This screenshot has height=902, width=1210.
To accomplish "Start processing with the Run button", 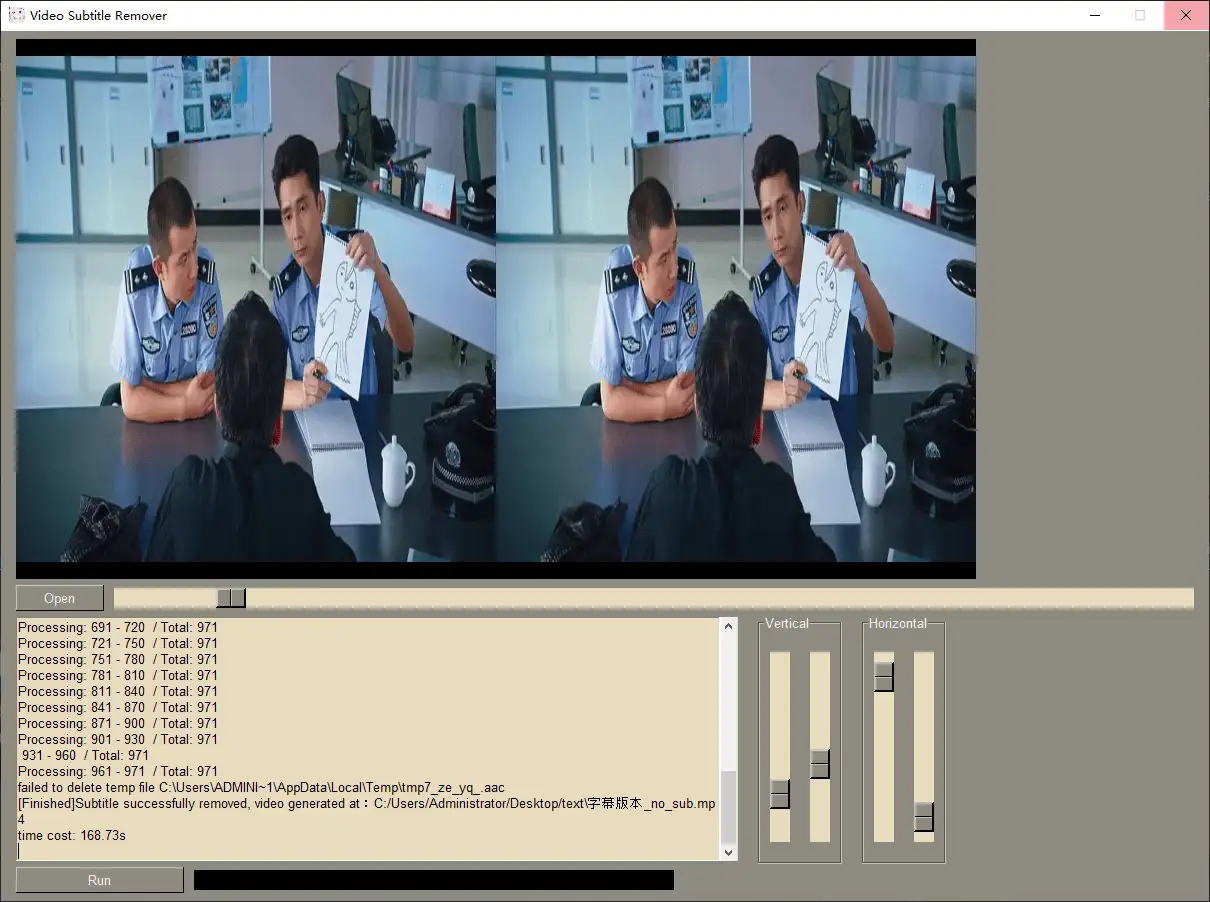I will [x=99, y=880].
